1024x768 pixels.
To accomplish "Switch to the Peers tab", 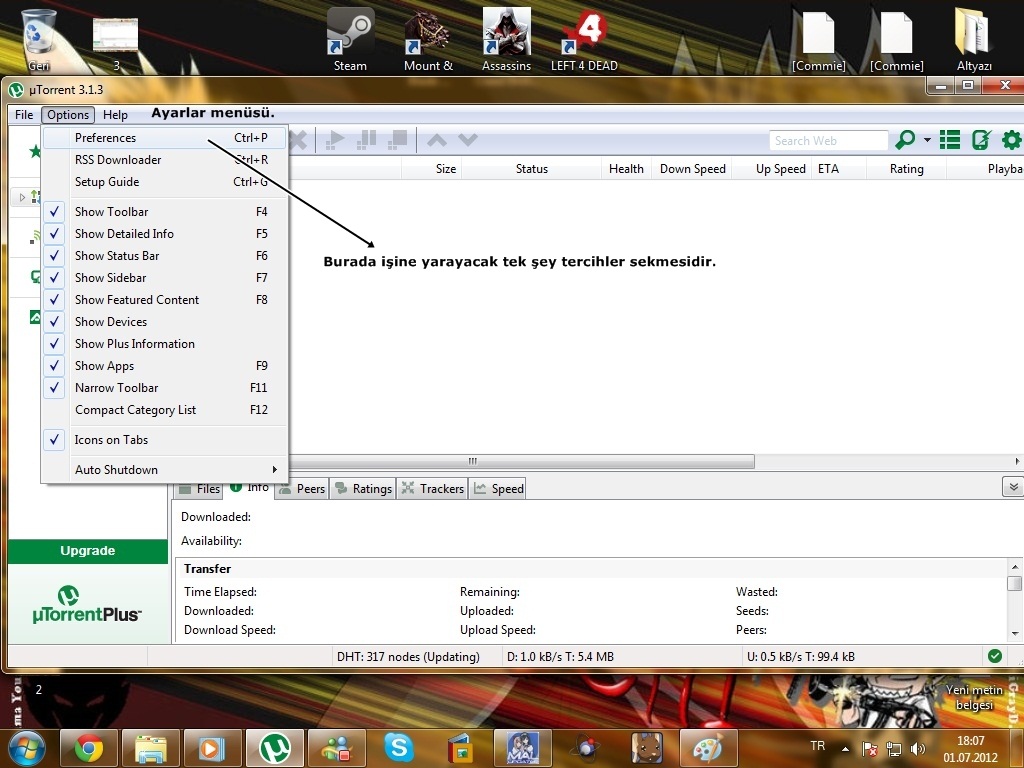I will [302, 489].
